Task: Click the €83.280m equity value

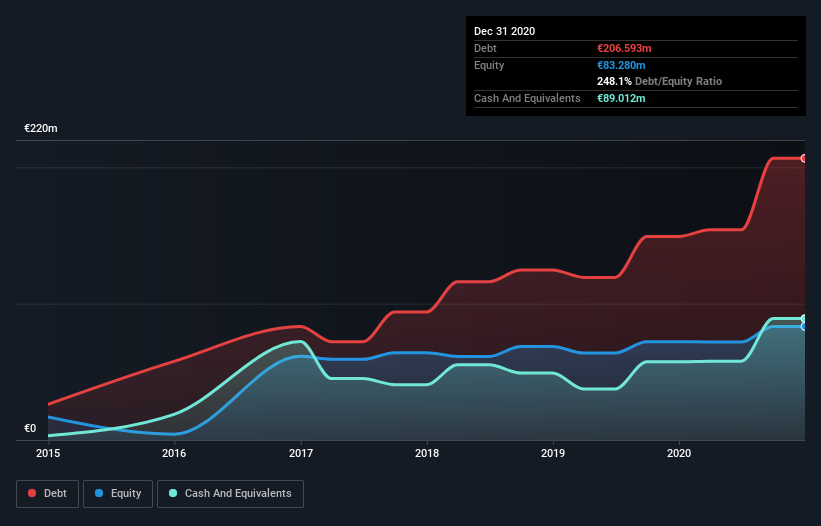Action: 621,65
